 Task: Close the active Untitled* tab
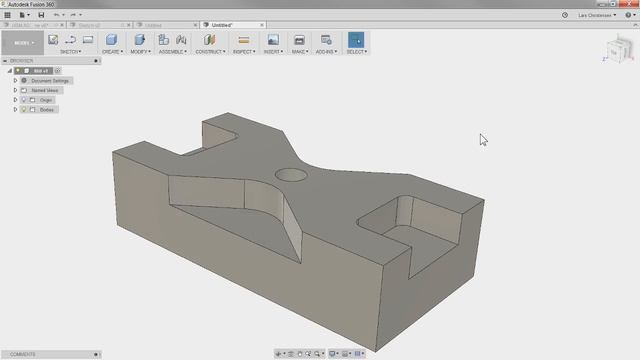point(262,25)
